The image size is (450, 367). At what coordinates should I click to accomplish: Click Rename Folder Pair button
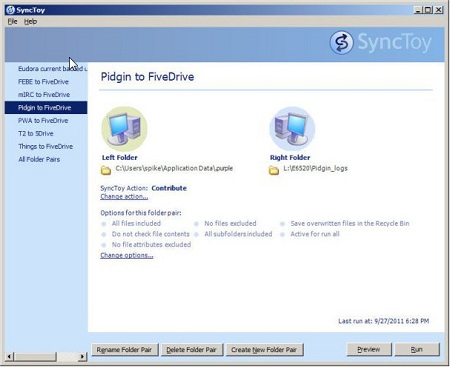(124, 350)
